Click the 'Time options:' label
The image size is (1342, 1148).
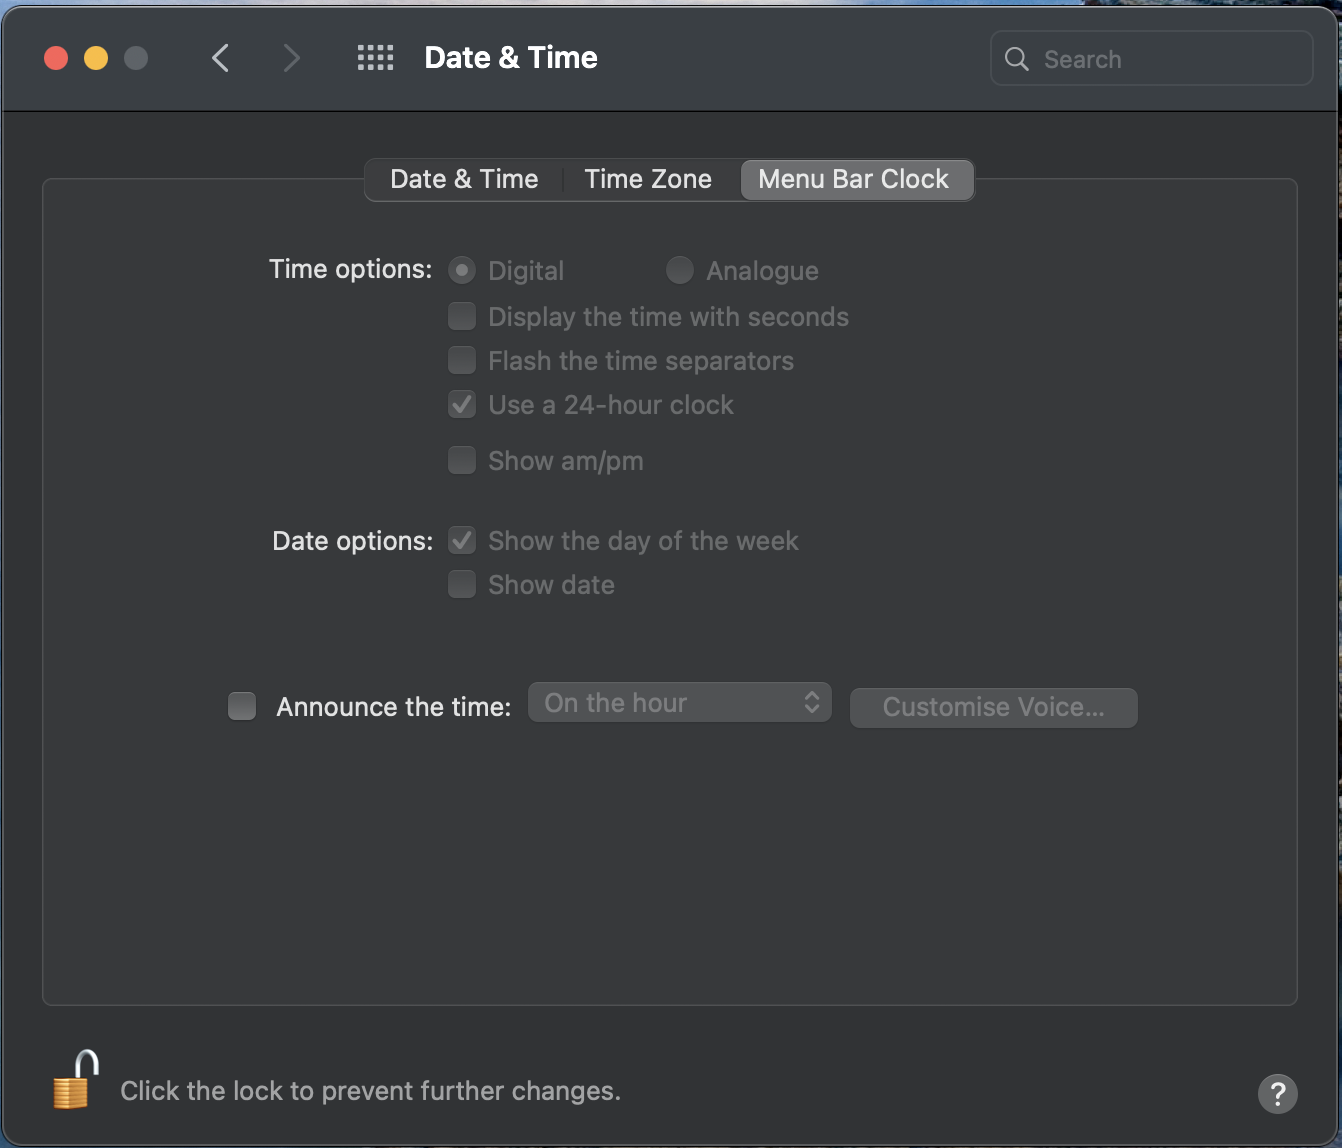click(x=351, y=269)
